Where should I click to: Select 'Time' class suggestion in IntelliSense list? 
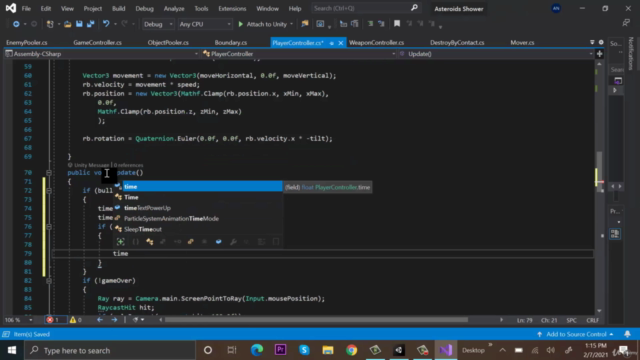(x=198, y=197)
